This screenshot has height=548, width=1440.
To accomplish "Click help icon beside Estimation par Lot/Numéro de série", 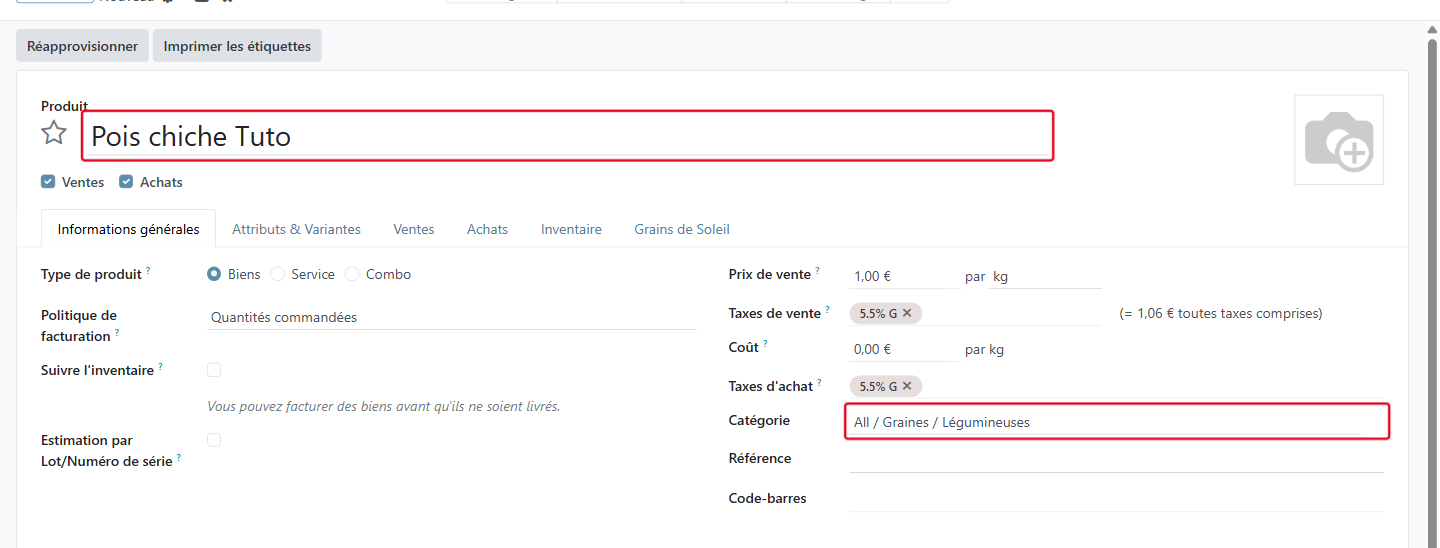I will pyautogui.click(x=179, y=458).
